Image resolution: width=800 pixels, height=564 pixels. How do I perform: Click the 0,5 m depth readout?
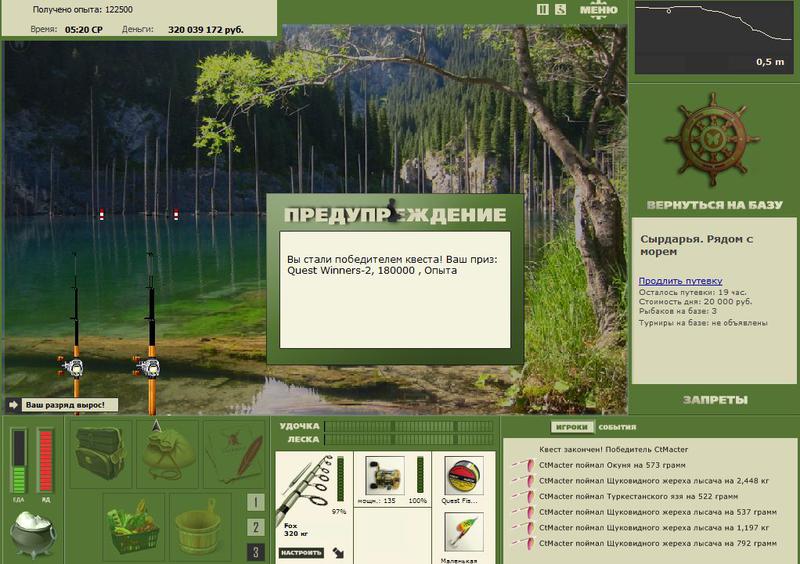(x=770, y=62)
